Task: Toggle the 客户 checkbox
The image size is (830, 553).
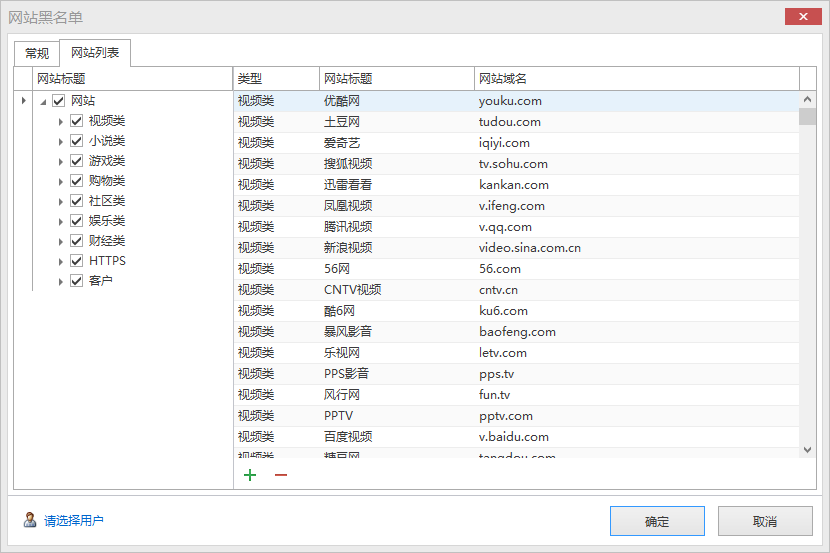Action: tap(76, 281)
